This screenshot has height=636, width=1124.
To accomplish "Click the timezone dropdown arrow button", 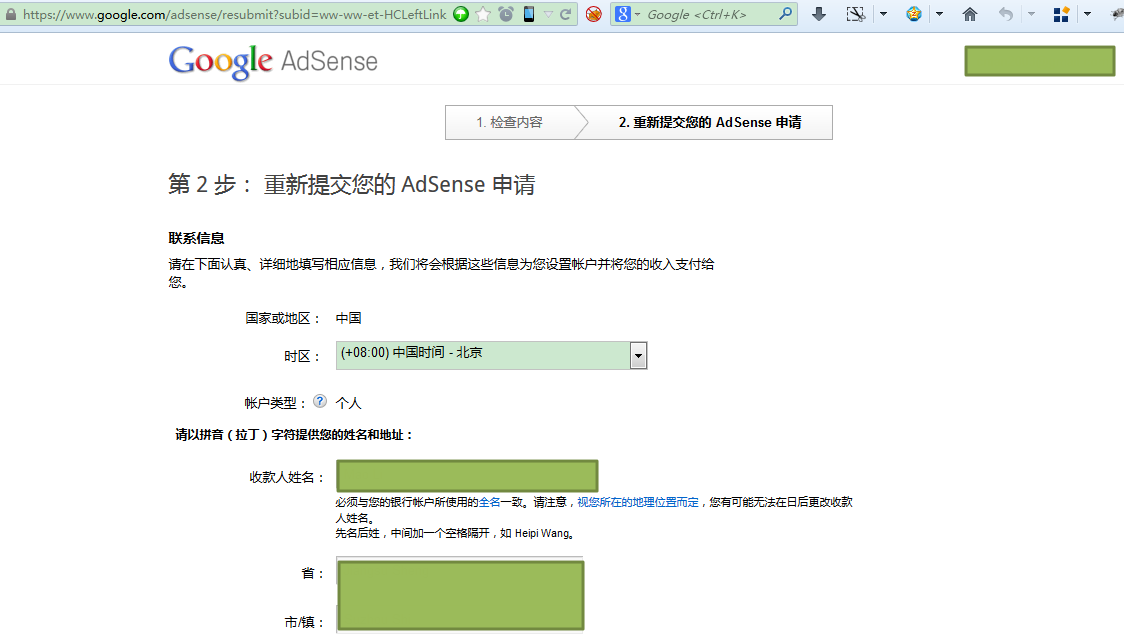I will tap(638, 356).
